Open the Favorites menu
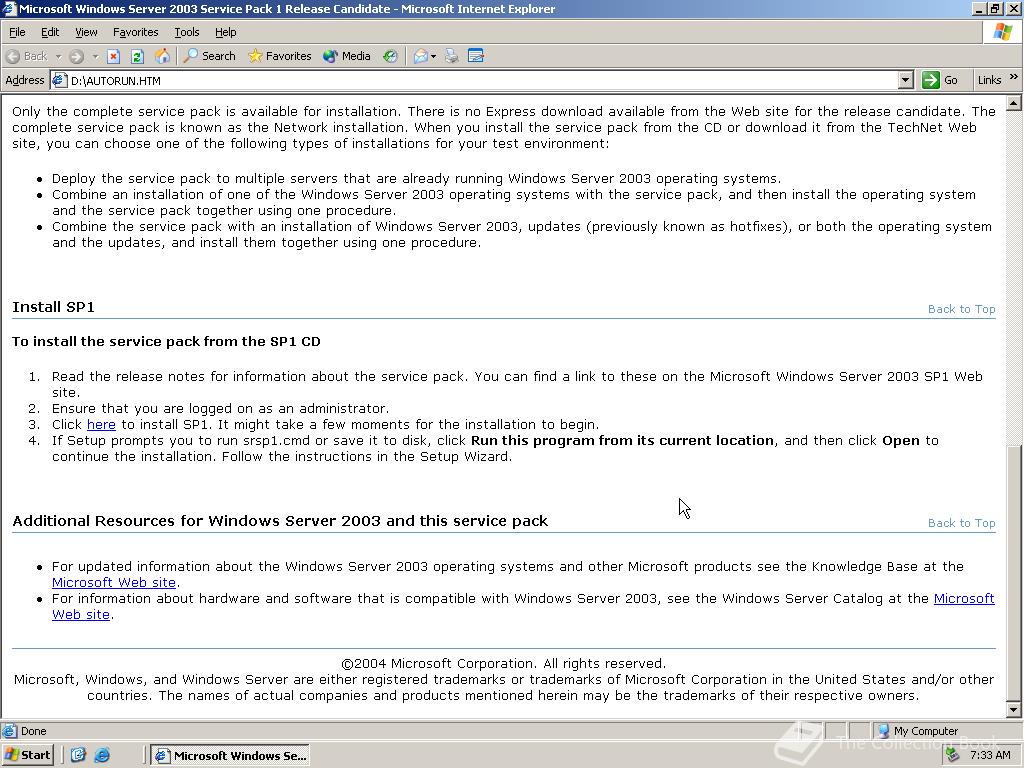The height and width of the screenshot is (768, 1024). (x=135, y=32)
